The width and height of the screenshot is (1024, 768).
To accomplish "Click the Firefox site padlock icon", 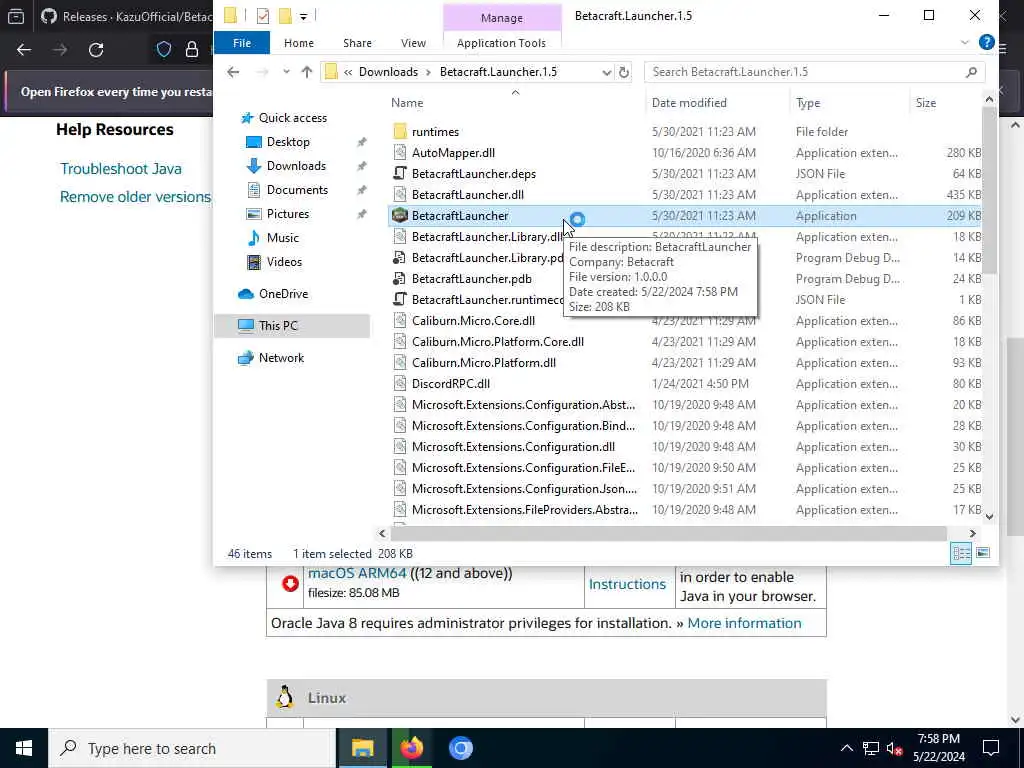I will tap(191, 50).
